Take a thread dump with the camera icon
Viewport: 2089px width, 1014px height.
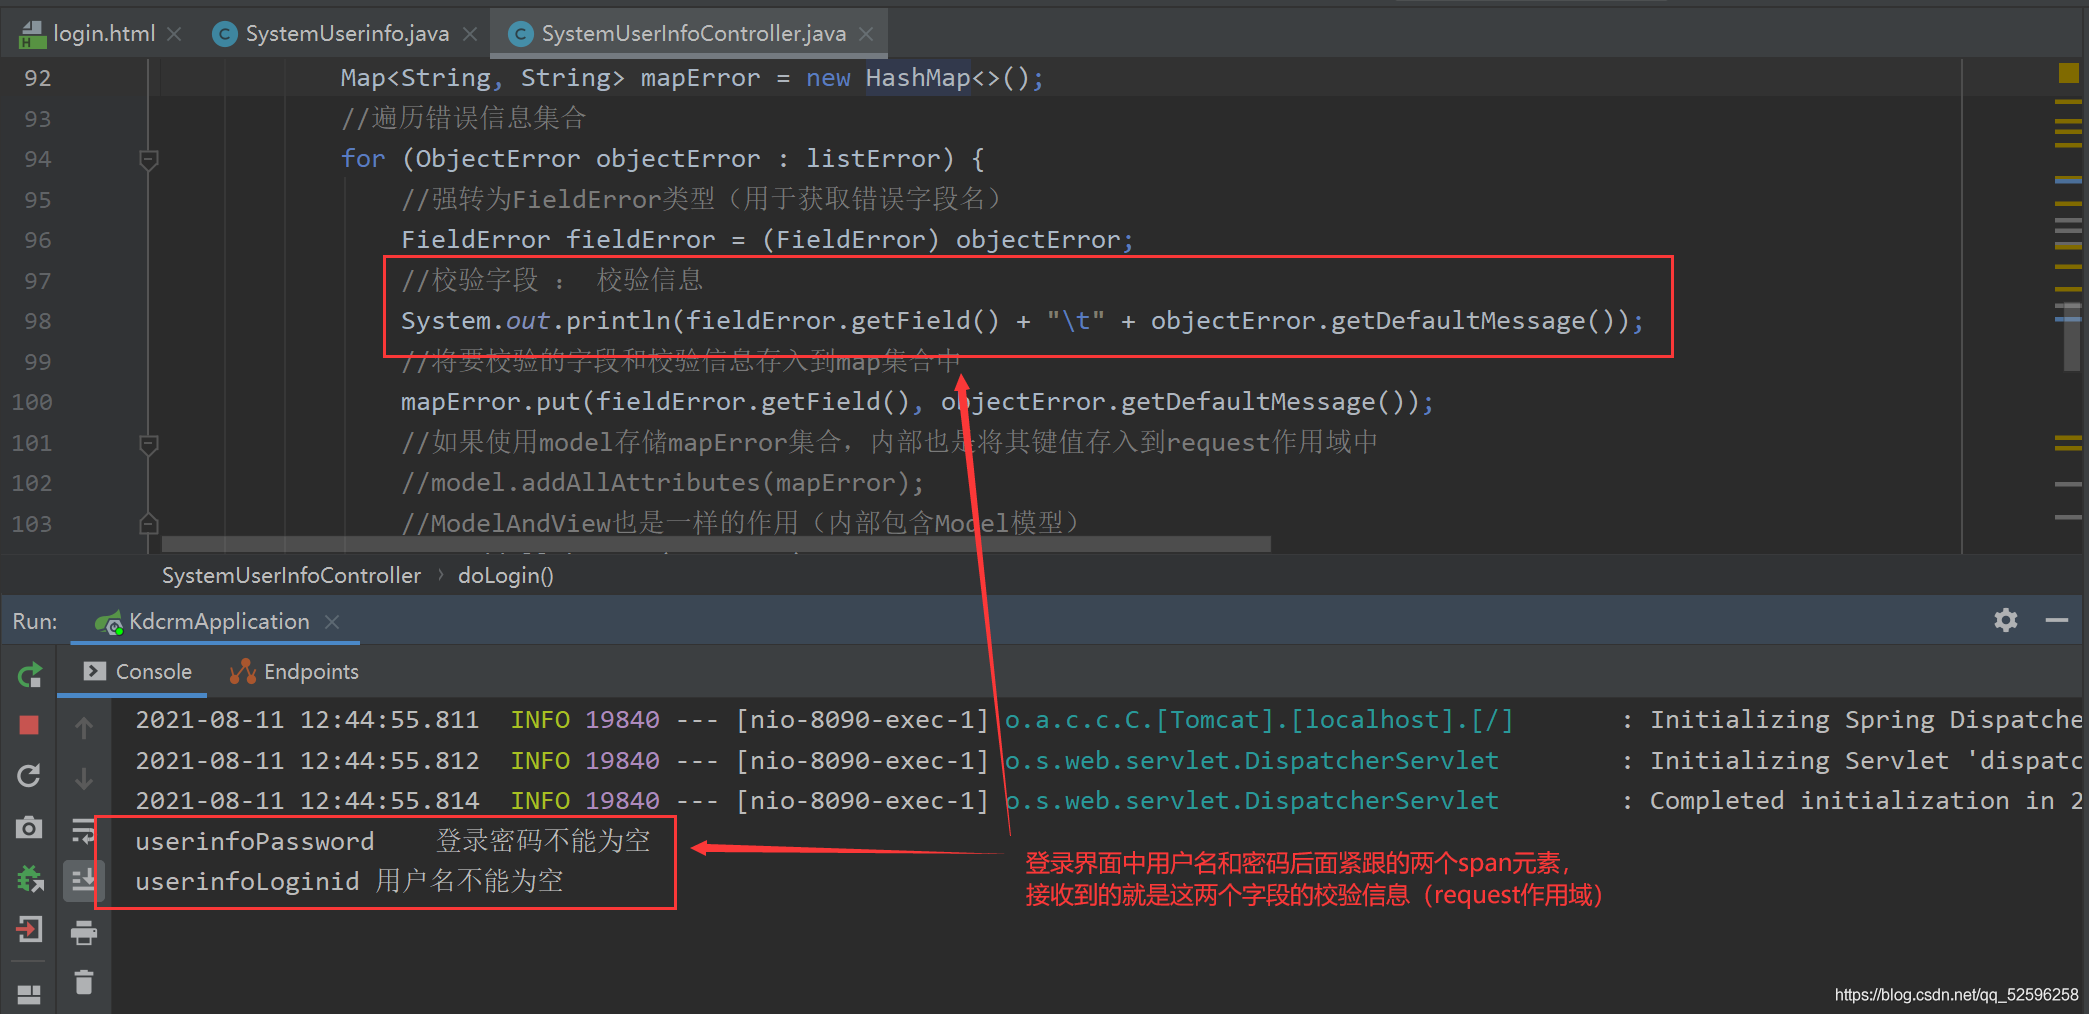[29, 827]
